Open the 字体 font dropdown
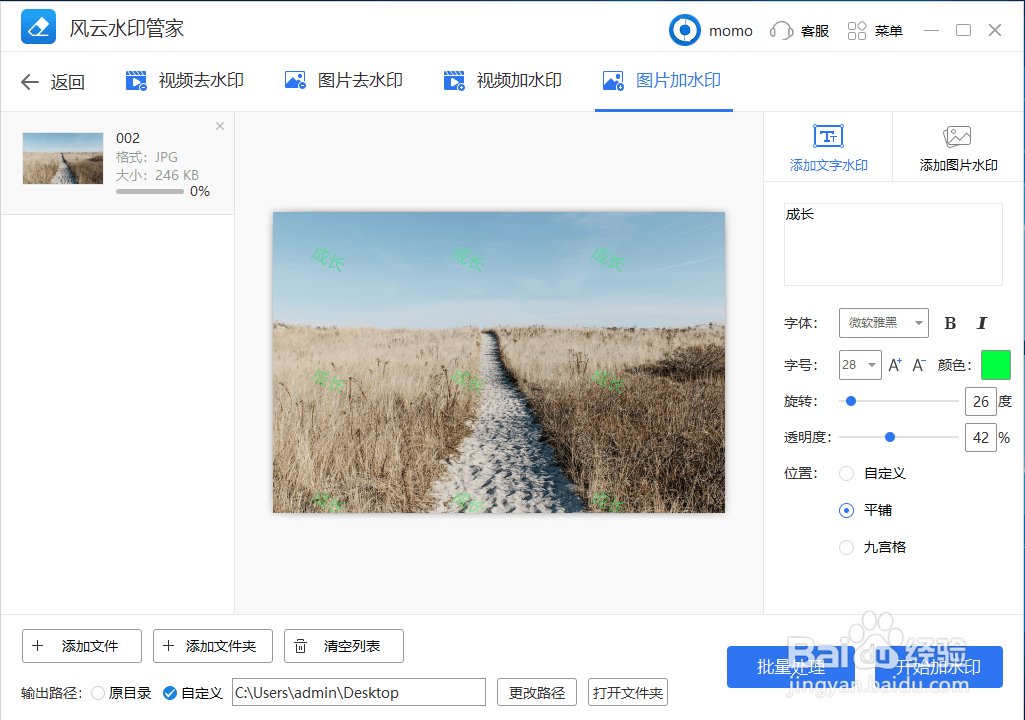 [x=883, y=323]
